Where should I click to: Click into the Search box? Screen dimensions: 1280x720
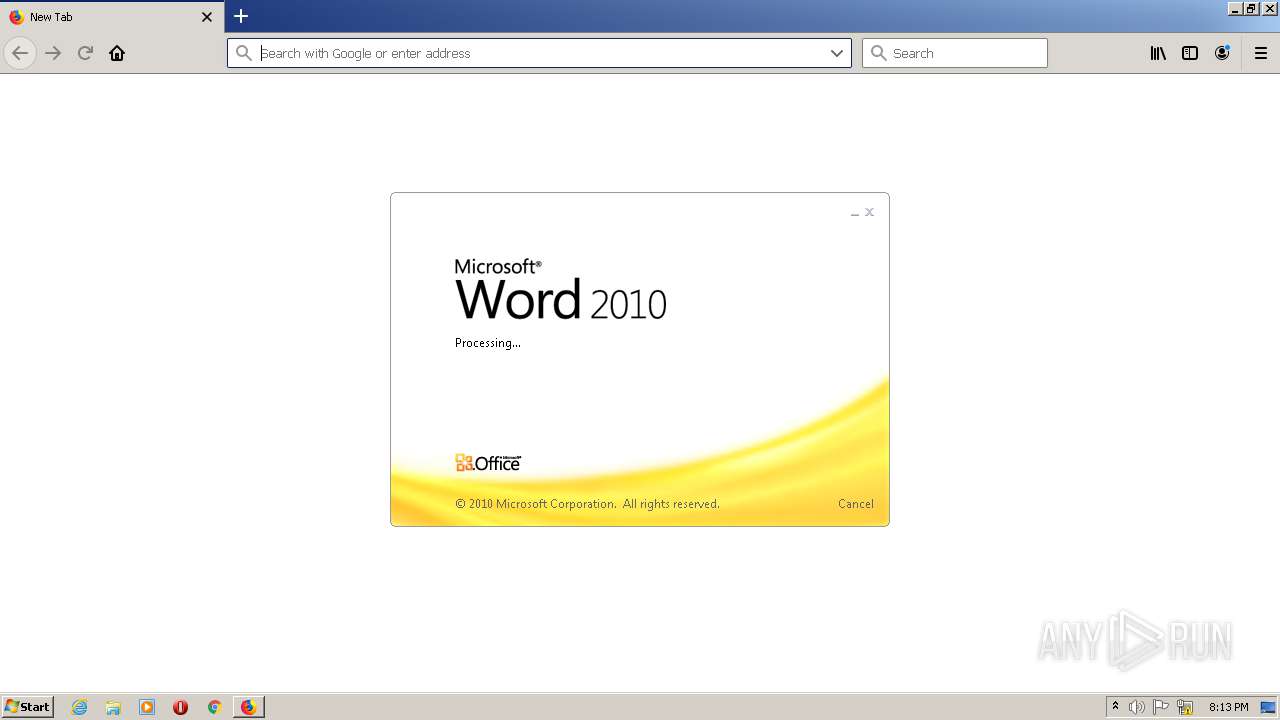[x=955, y=53]
